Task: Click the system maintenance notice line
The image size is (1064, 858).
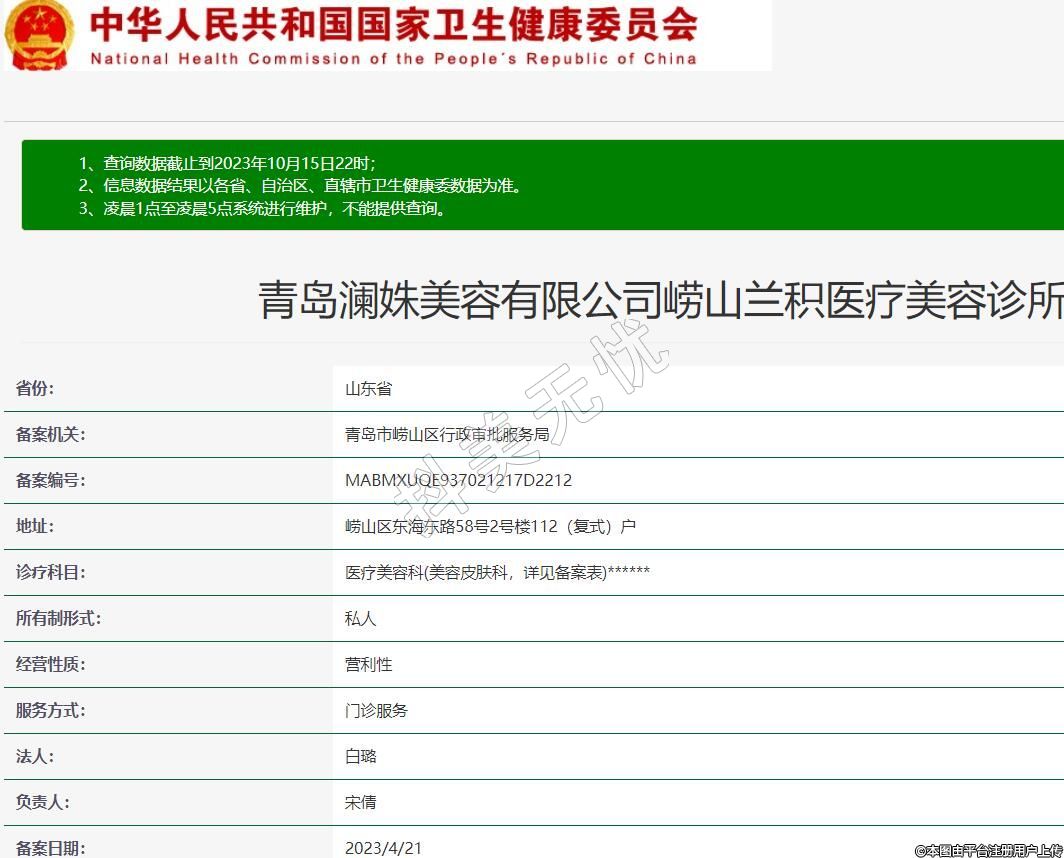Action: (x=262, y=209)
